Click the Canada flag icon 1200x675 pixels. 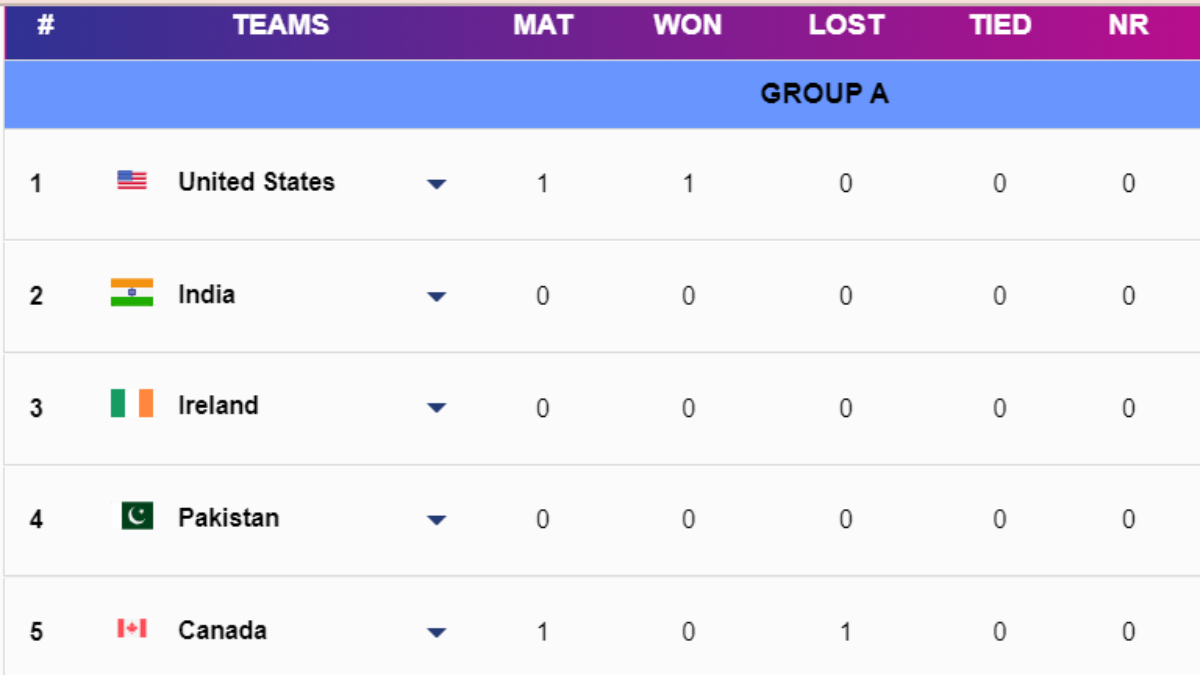[x=132, y=628]
